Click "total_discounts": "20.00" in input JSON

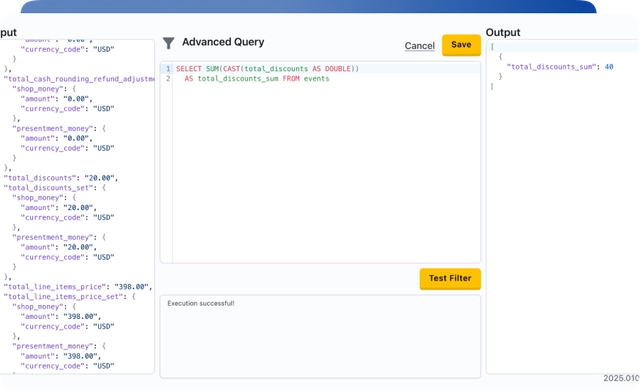[x=61, y=178]
